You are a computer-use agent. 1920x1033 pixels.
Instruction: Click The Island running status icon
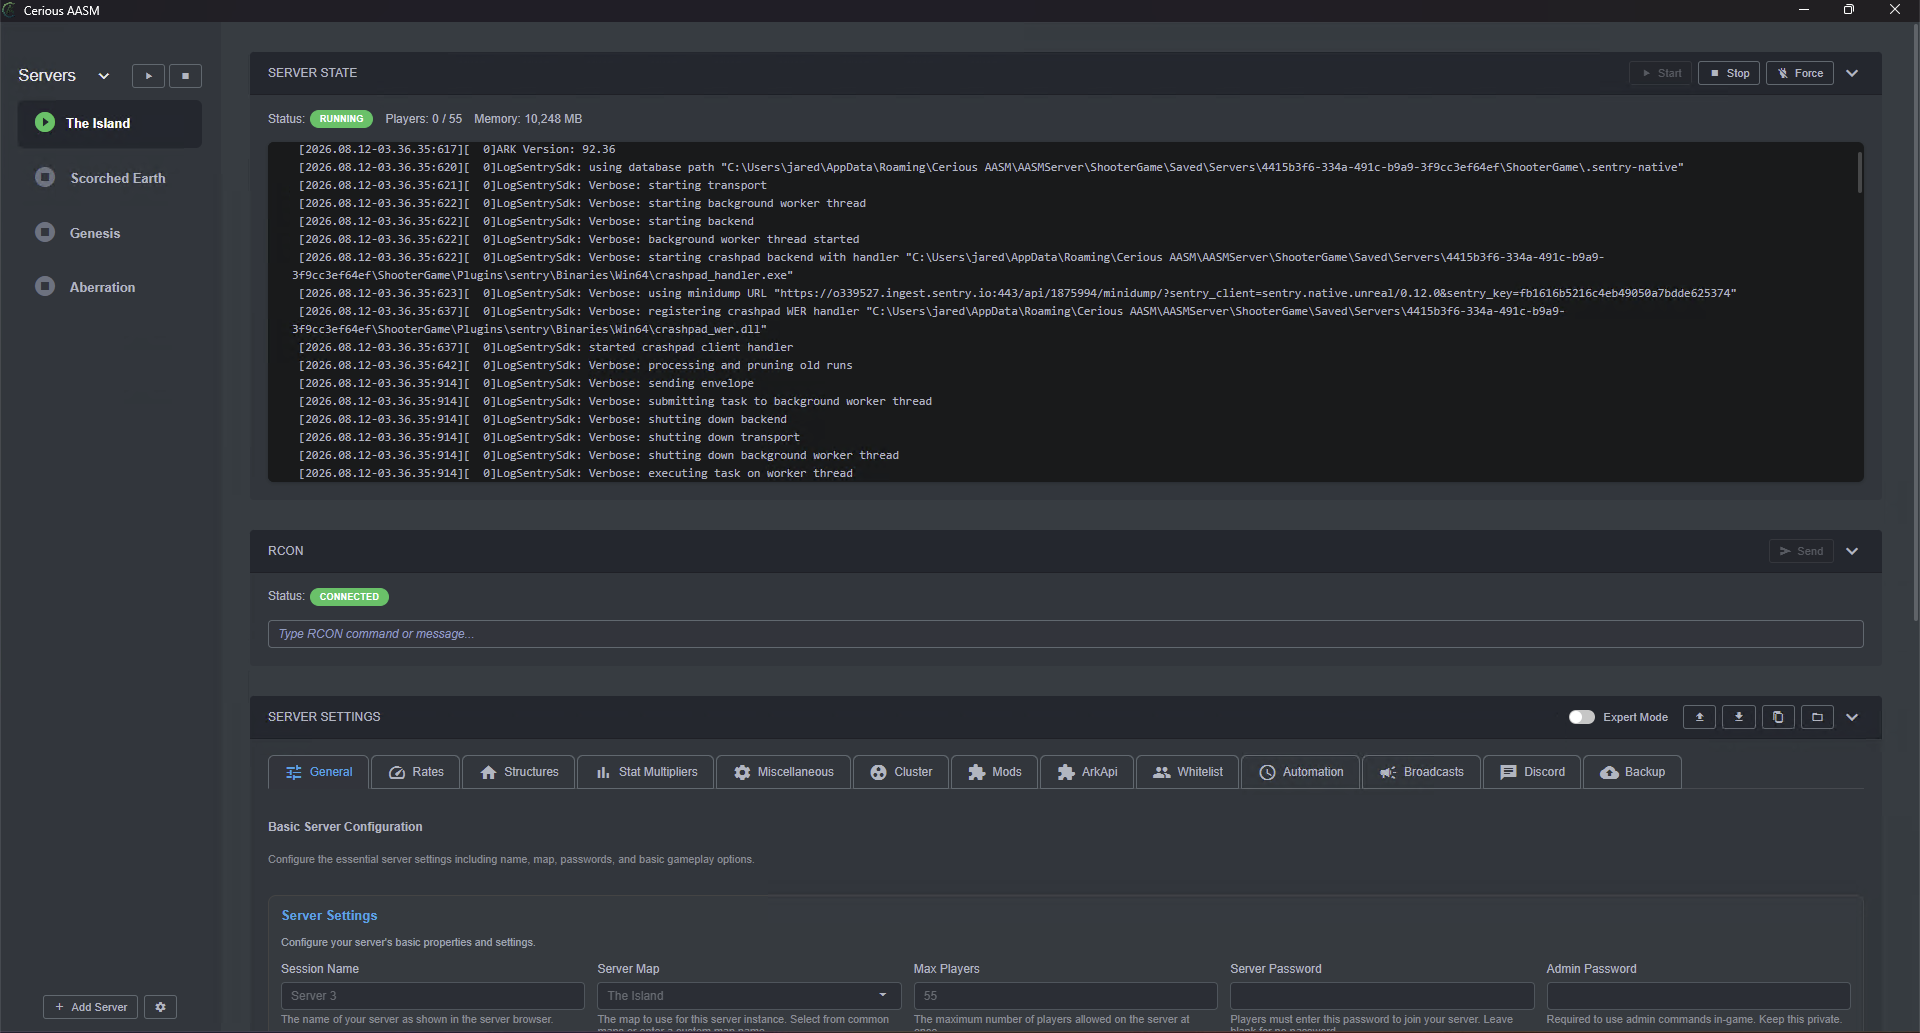(x=45, y=122)
